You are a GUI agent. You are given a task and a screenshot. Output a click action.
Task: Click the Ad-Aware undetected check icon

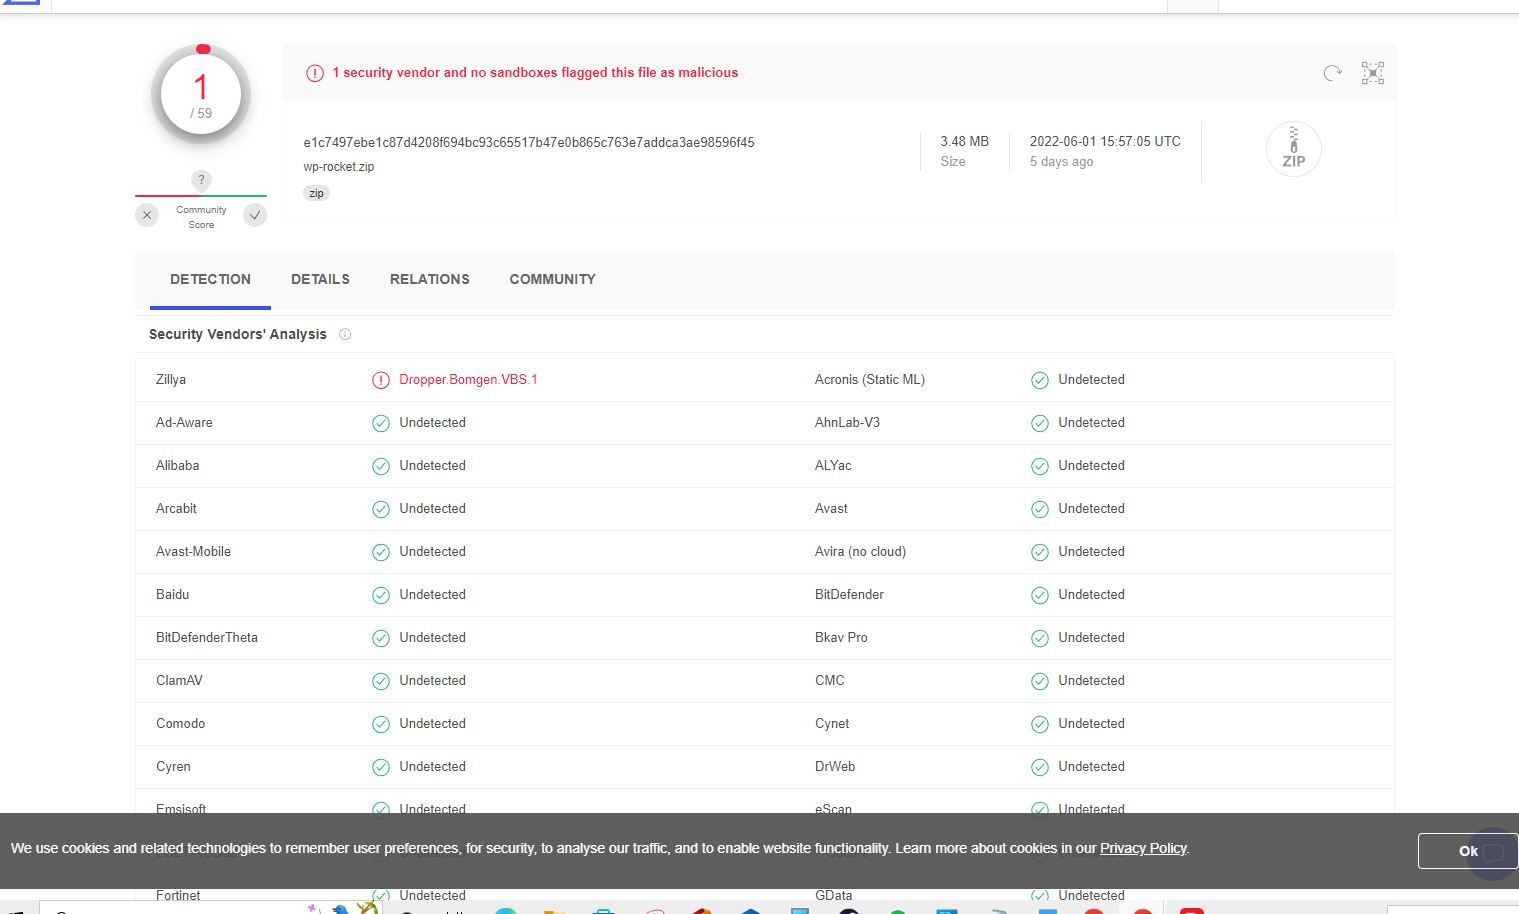coord(381,423)
